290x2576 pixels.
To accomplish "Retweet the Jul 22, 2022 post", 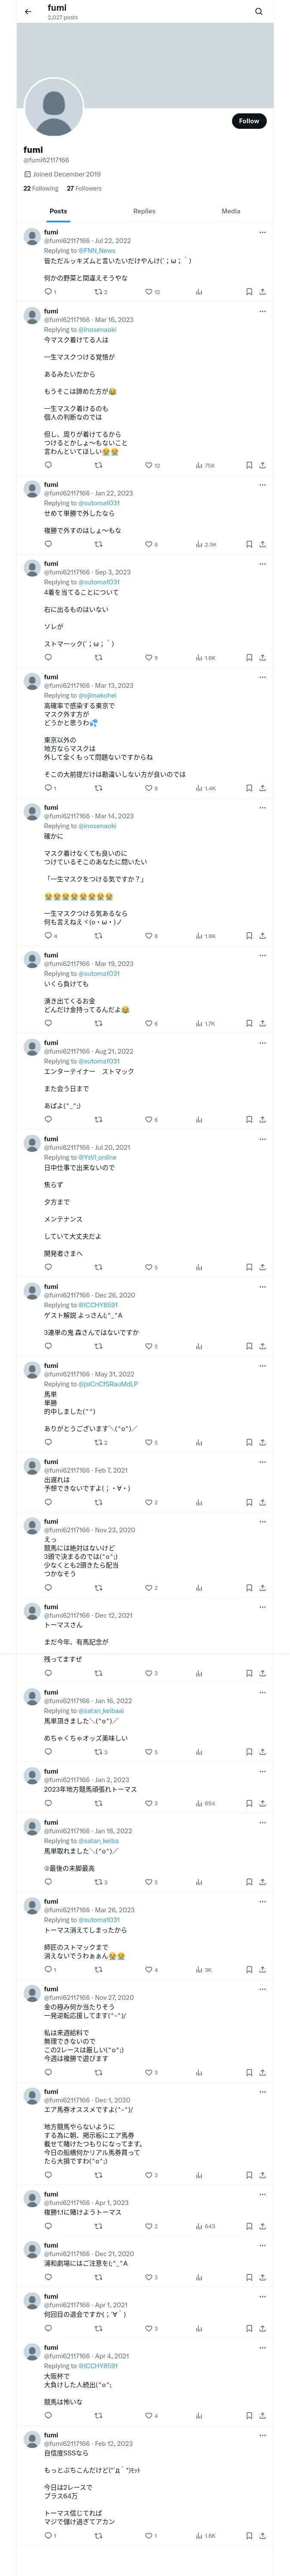I will 98,292.
